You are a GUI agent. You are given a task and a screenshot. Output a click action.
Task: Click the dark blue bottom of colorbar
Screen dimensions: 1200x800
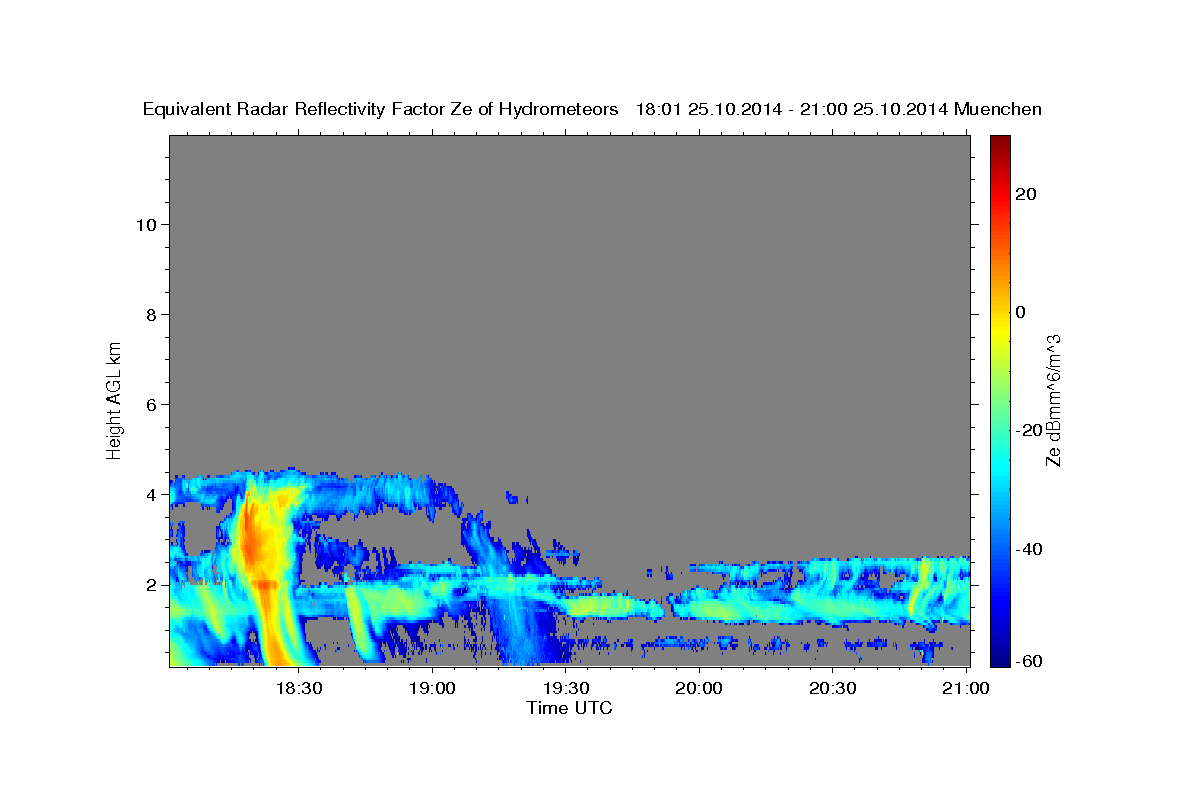(x=999, y=655)
